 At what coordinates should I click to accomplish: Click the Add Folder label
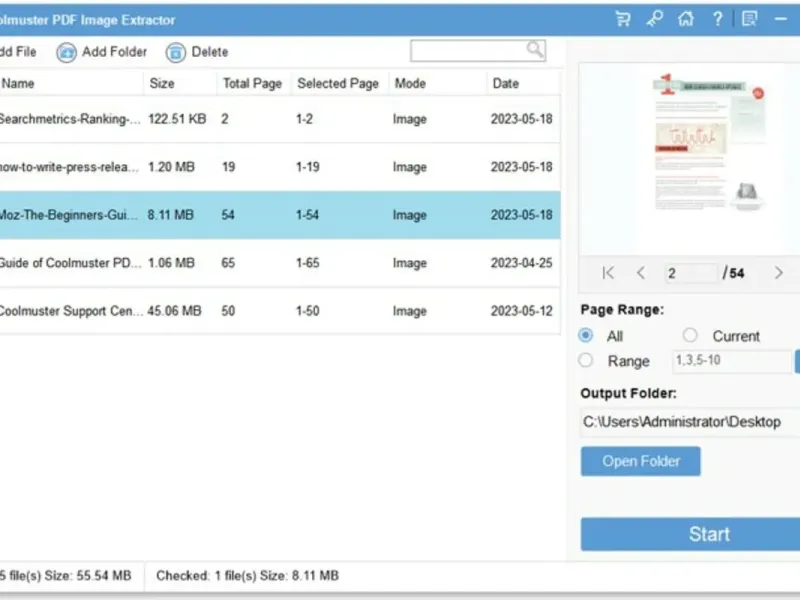(x=114, y=52)
